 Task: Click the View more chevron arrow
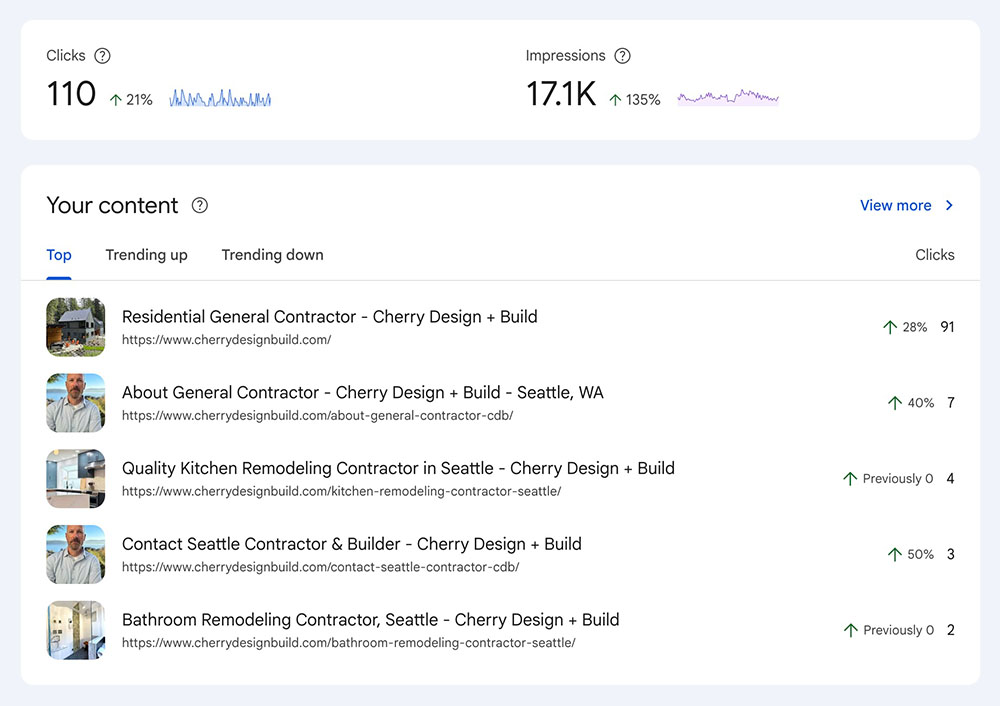pyautogui.click(x=949, y=205)
